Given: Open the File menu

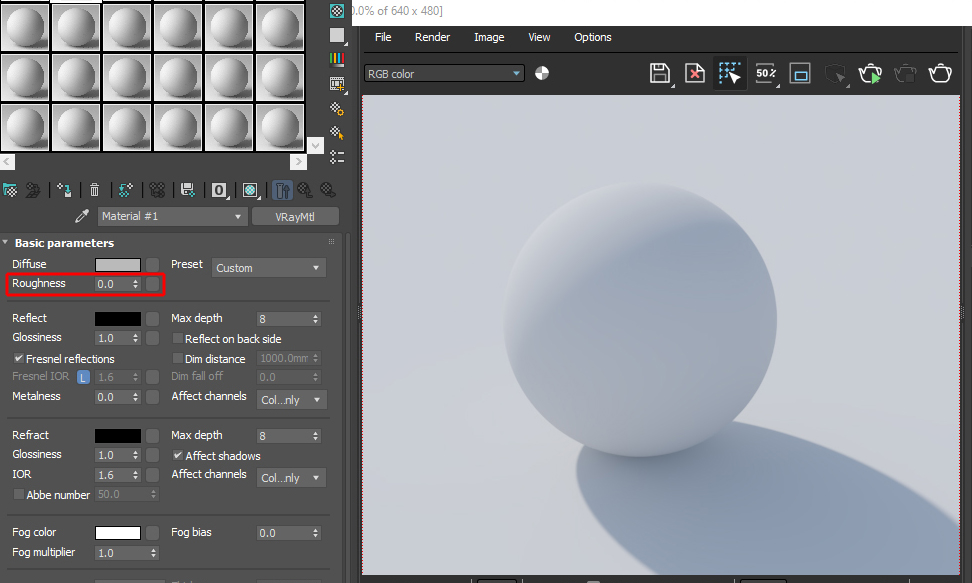Looking at the screenshot, I should 383,37.
